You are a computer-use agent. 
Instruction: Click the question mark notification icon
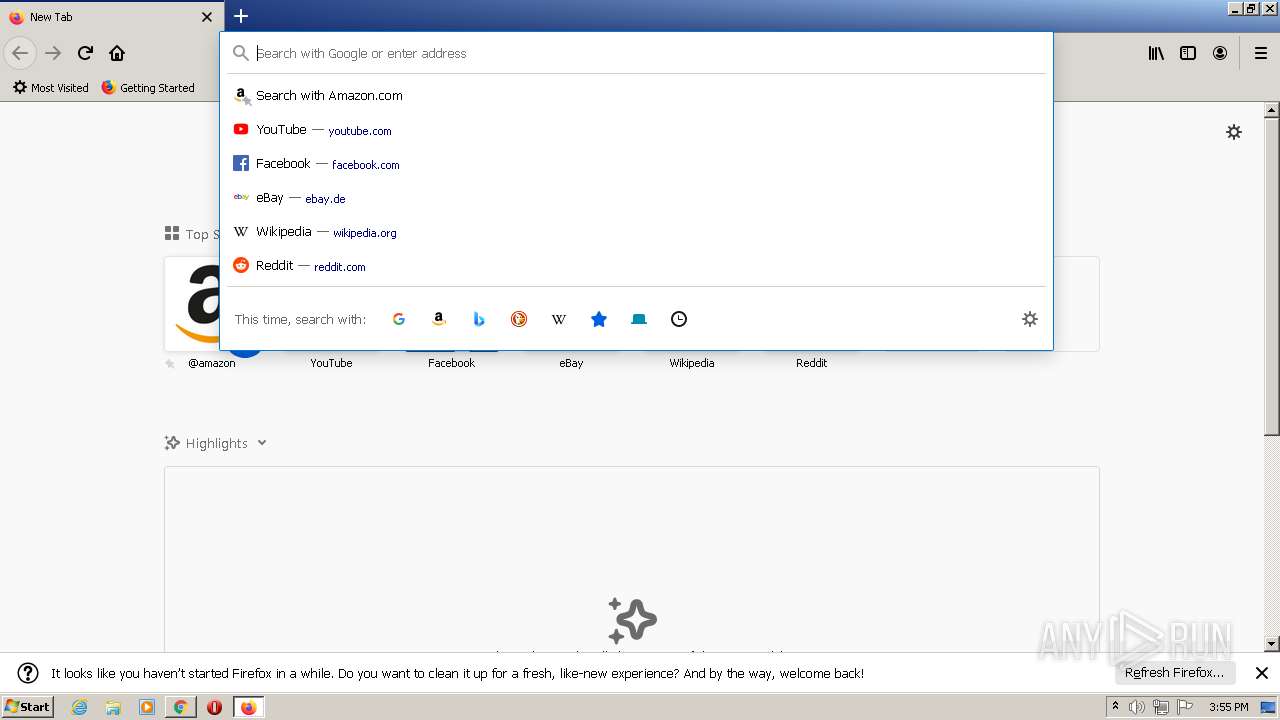[x=28, y=673]
